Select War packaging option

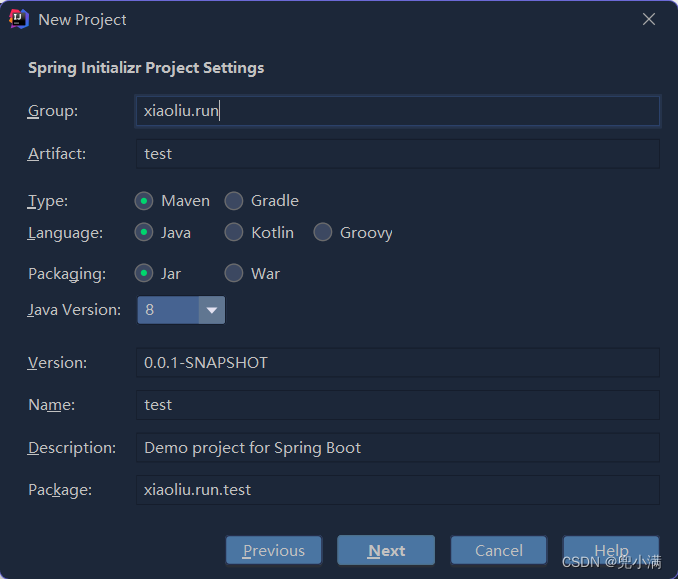233,273
